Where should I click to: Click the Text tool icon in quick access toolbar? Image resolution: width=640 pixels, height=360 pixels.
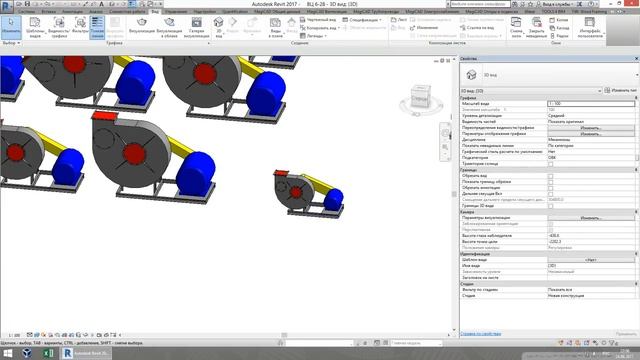tap(102, 4)
